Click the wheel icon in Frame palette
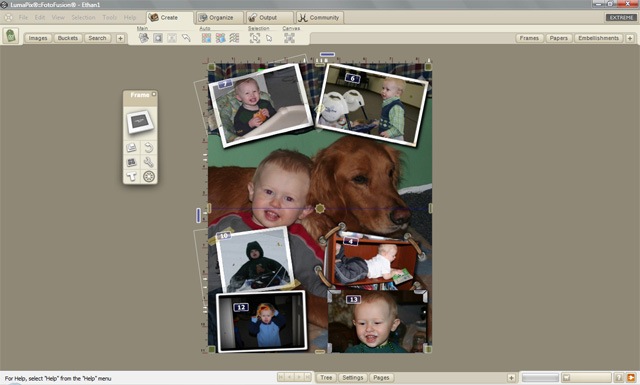 click(149, 176)
